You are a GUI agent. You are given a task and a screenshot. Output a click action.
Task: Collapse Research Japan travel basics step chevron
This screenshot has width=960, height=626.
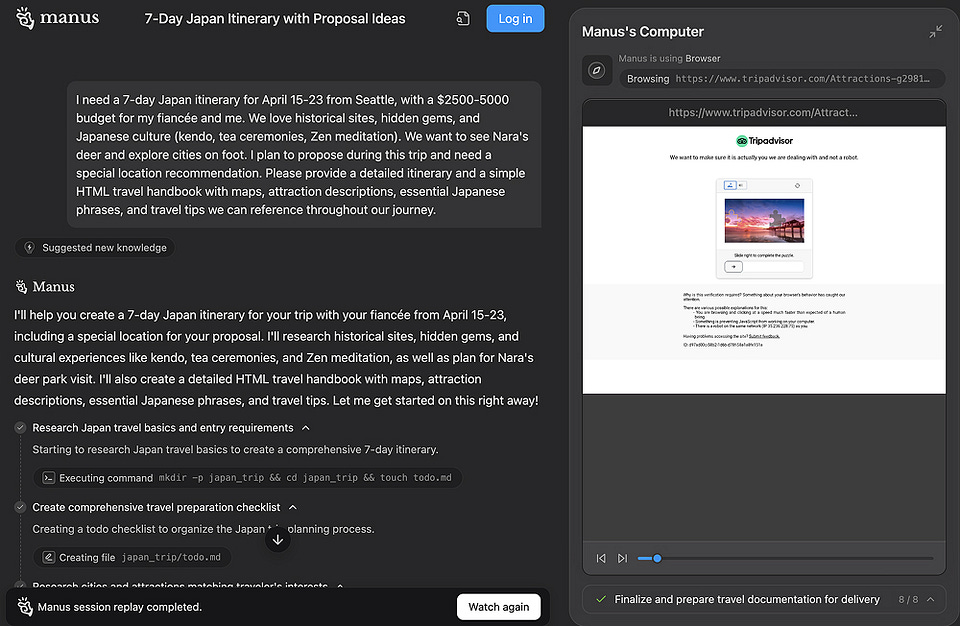tap(306, 428)
